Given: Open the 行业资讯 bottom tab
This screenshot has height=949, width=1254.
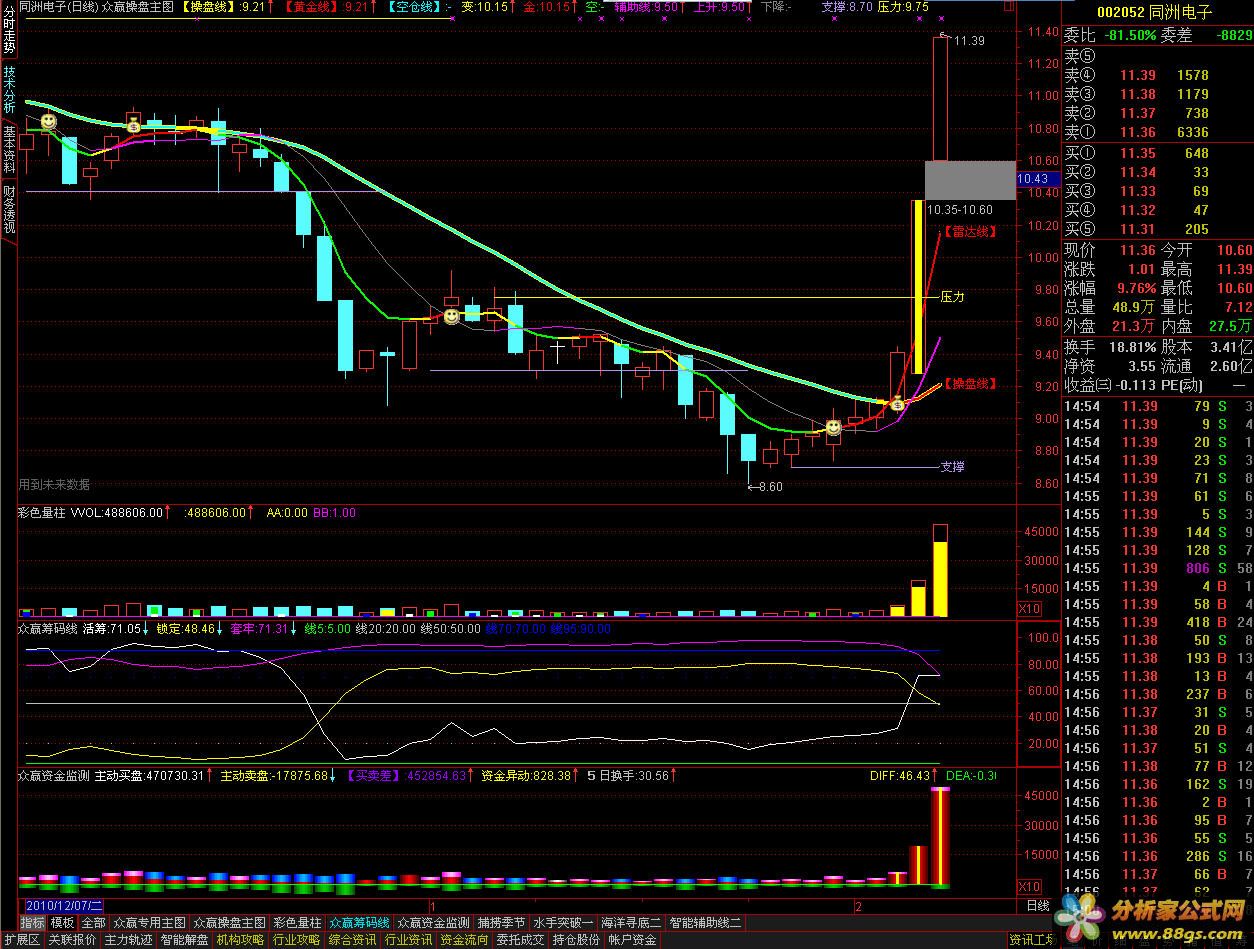Looking at the screenshot, I should 408,940.
